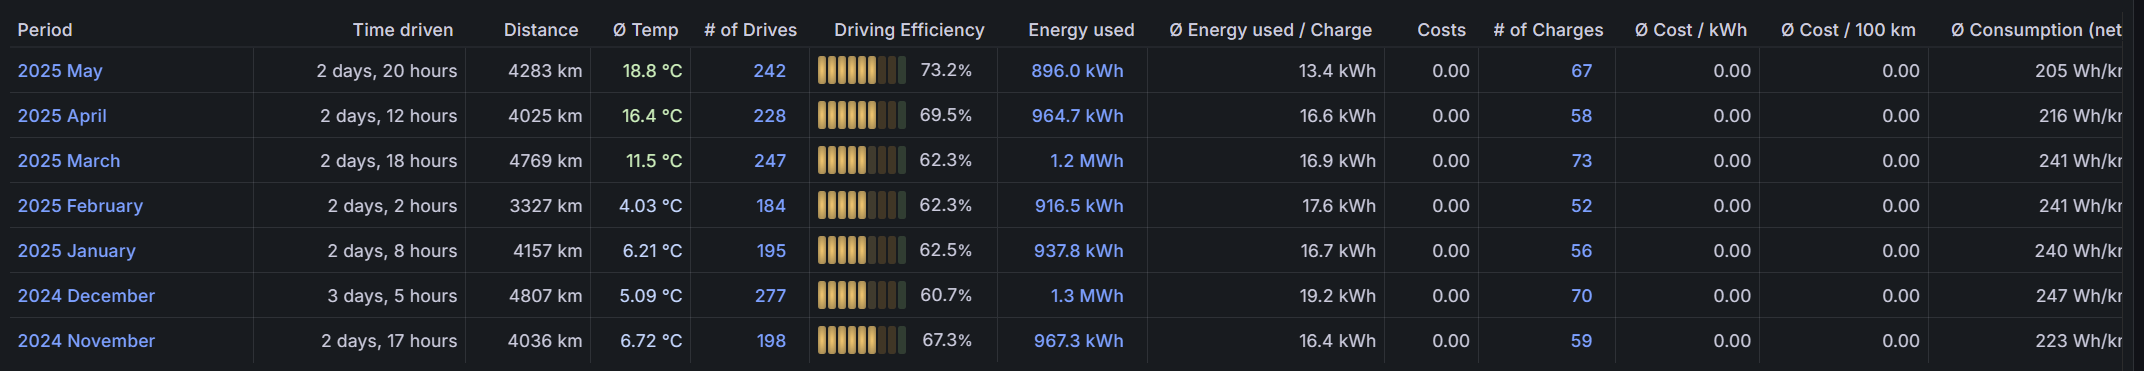Viewport: 2144px width, 371px height.
Task: Click the 67 charges count for May
Action: point(1581,71)
